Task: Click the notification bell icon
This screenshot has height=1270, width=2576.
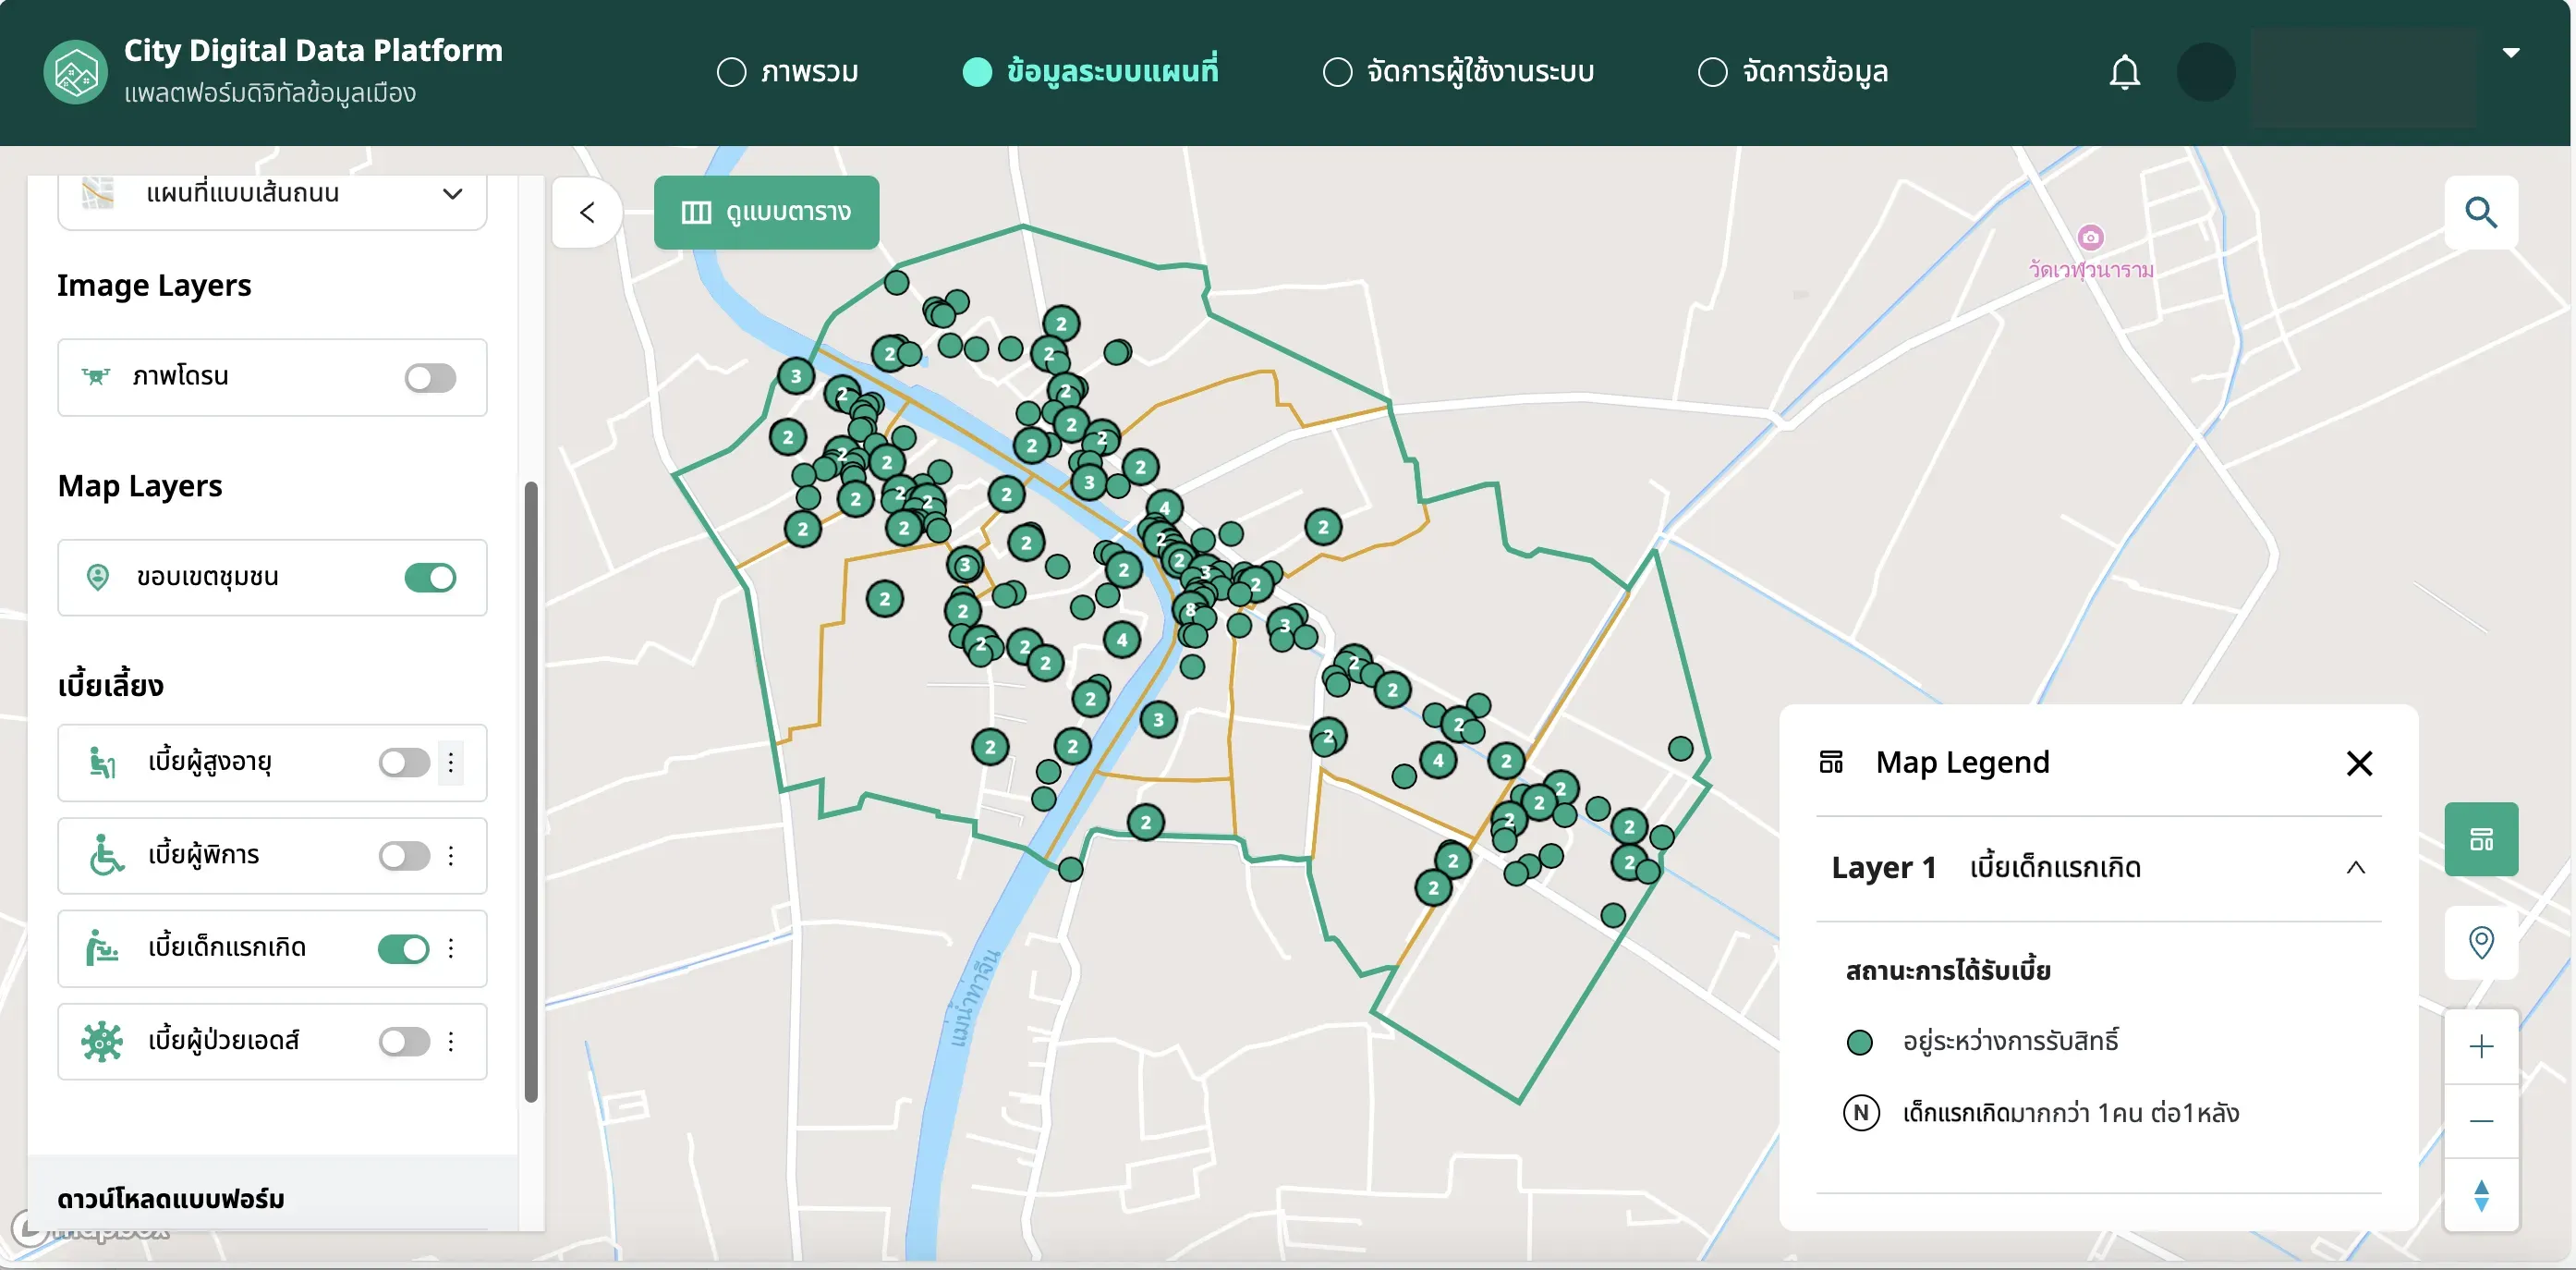Action: click(x=2124, y=72)
